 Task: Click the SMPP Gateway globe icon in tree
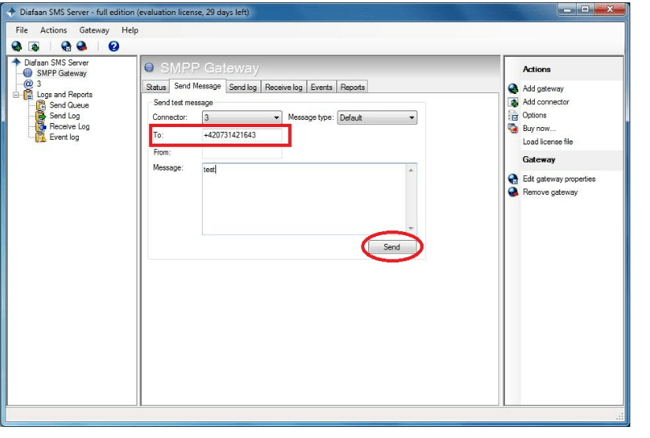(x=28, y=73)
